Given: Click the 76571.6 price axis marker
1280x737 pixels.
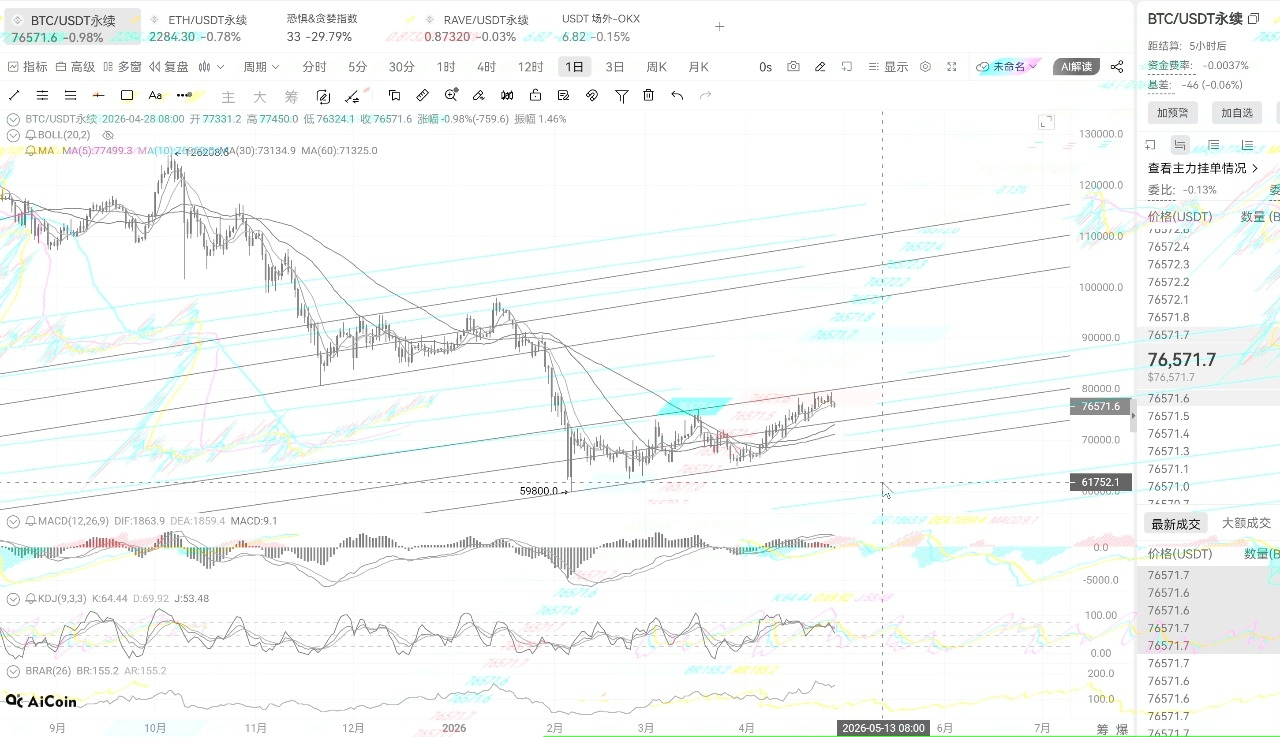Looking at the screenshot, I should [1101, 407].
